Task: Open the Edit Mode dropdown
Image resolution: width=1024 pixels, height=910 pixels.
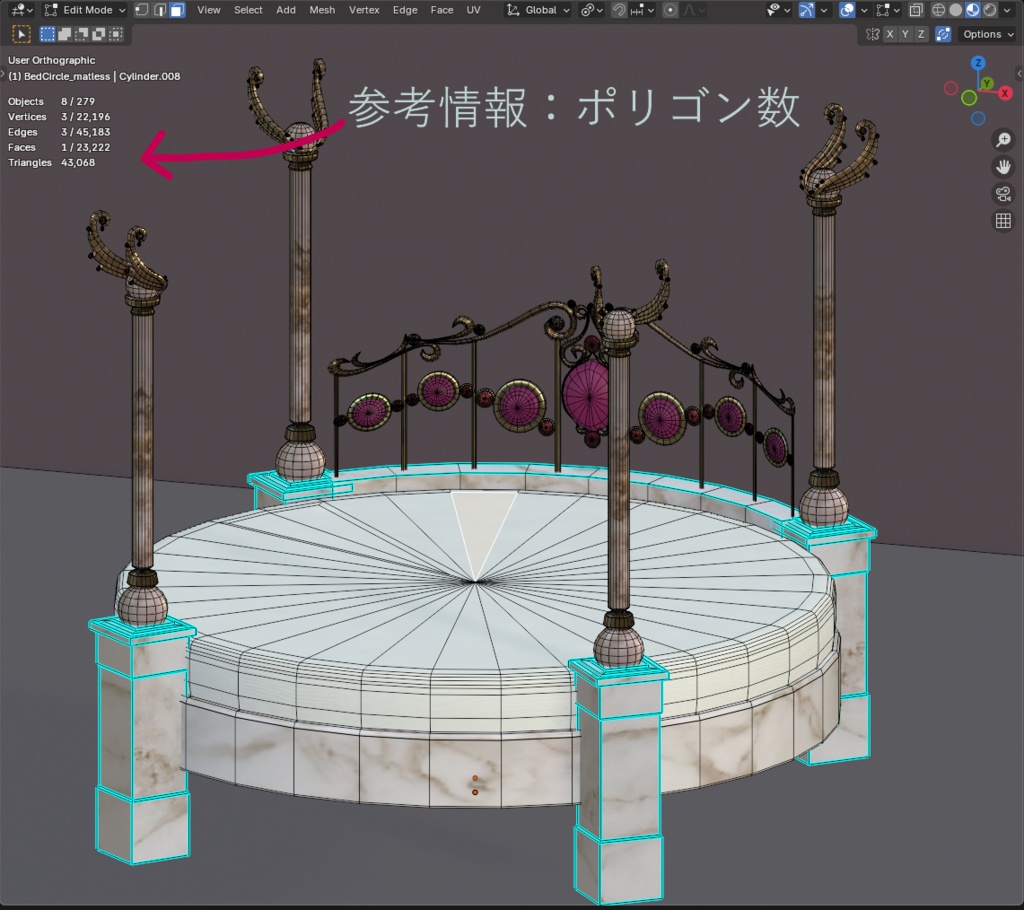Action: pos(85,10)
